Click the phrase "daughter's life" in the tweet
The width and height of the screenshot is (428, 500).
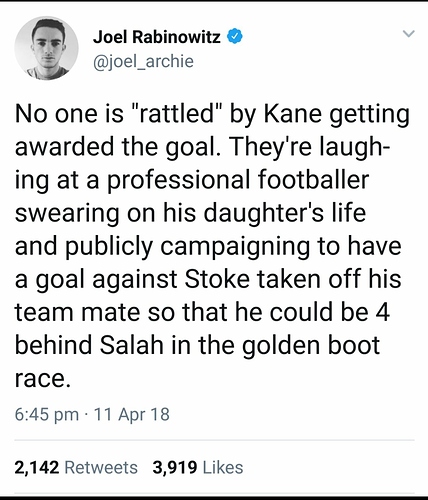click(x=285, y=213)
